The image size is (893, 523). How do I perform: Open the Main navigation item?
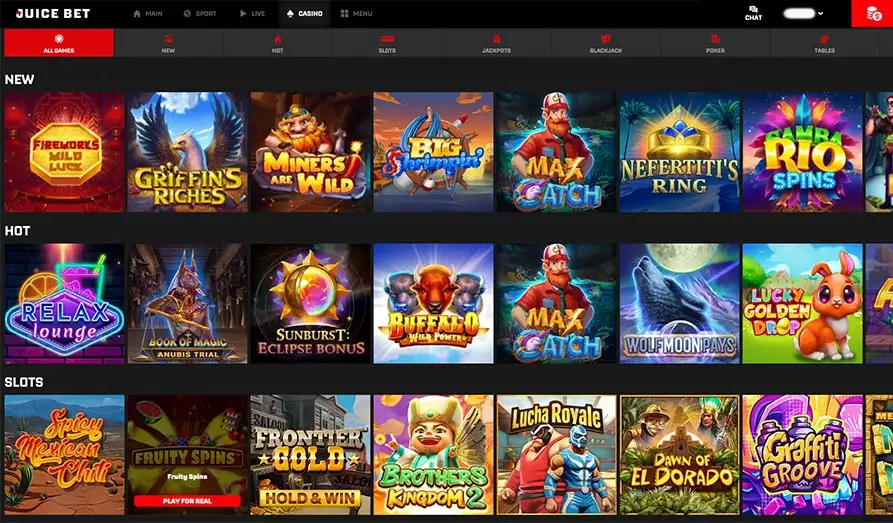[148, 14]
